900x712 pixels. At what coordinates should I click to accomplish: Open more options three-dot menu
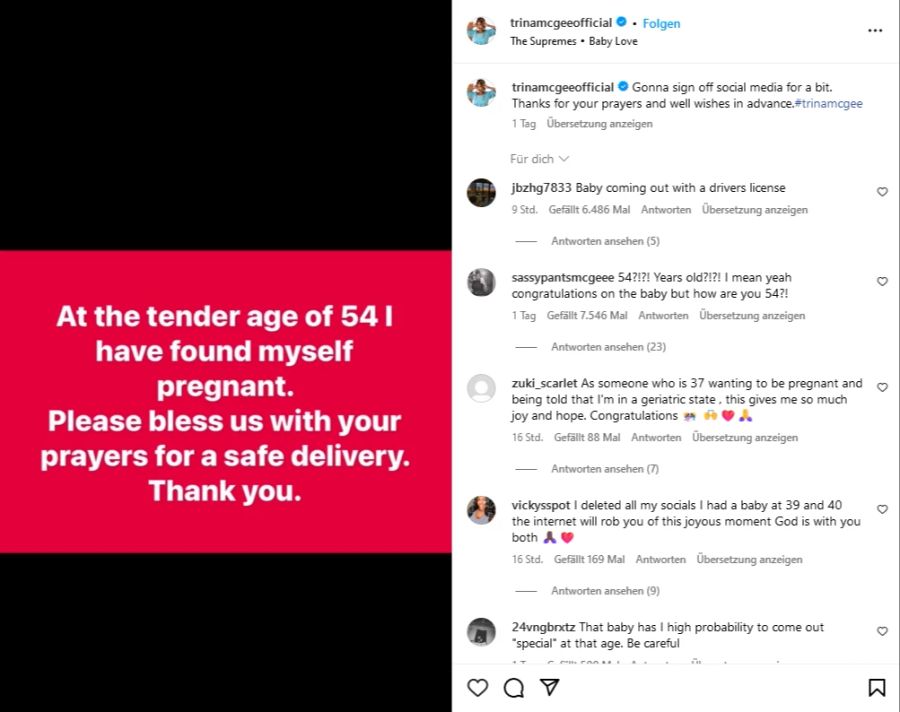coord(875,30)
